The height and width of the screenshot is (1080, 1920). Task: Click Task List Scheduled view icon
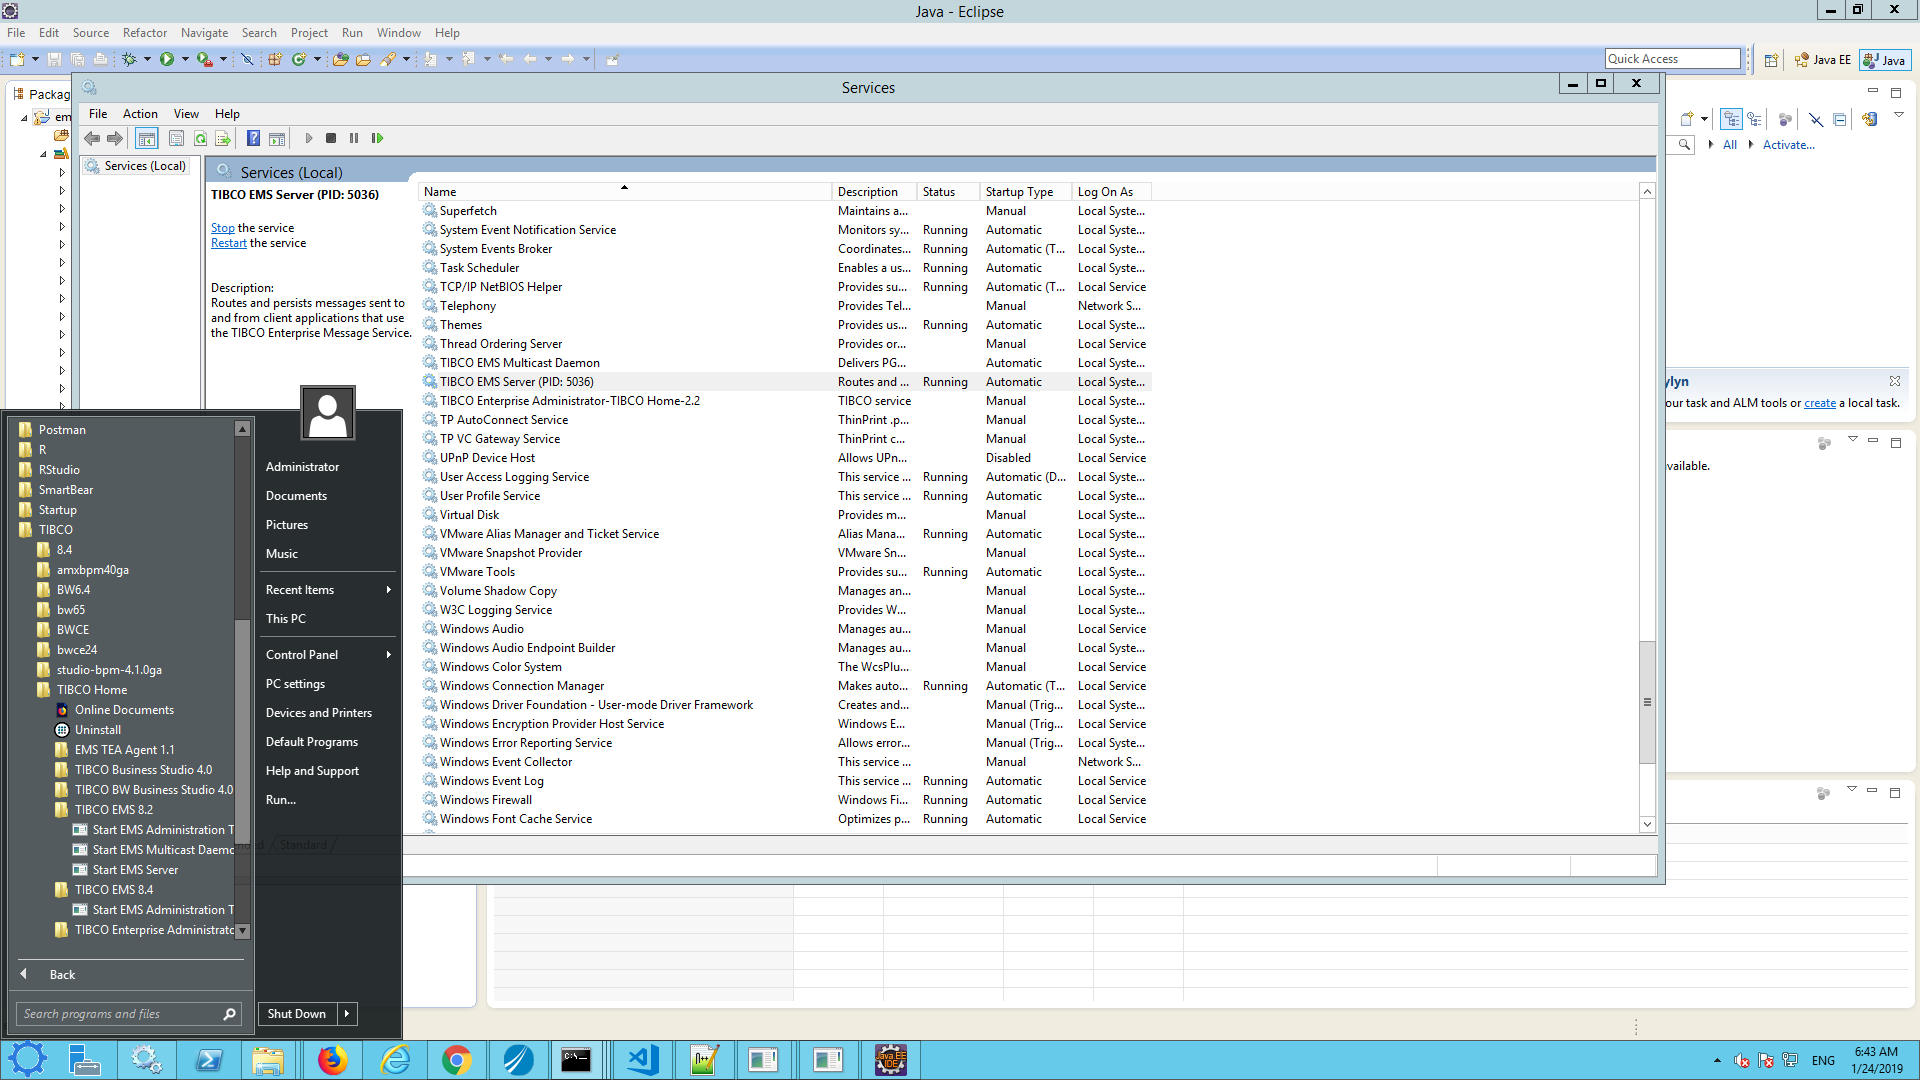tap(1754, 120)
